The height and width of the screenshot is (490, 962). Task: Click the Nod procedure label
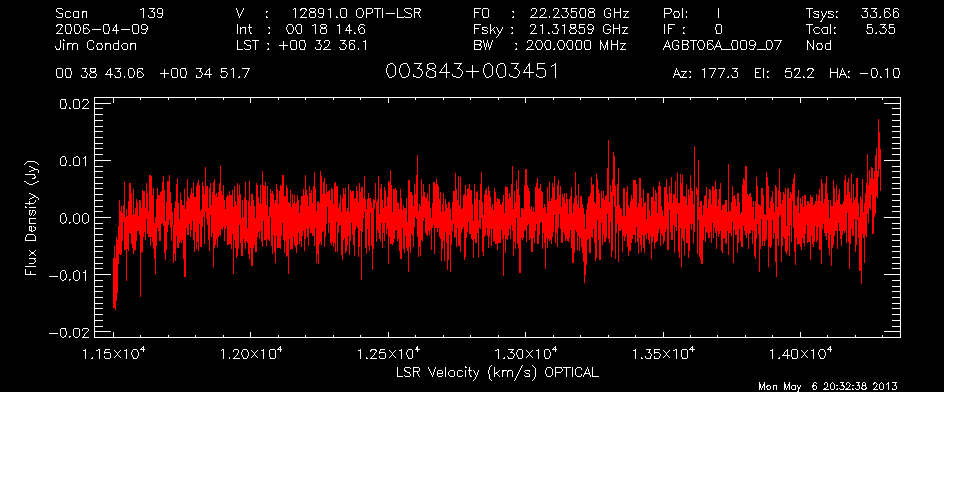[818, 45]
